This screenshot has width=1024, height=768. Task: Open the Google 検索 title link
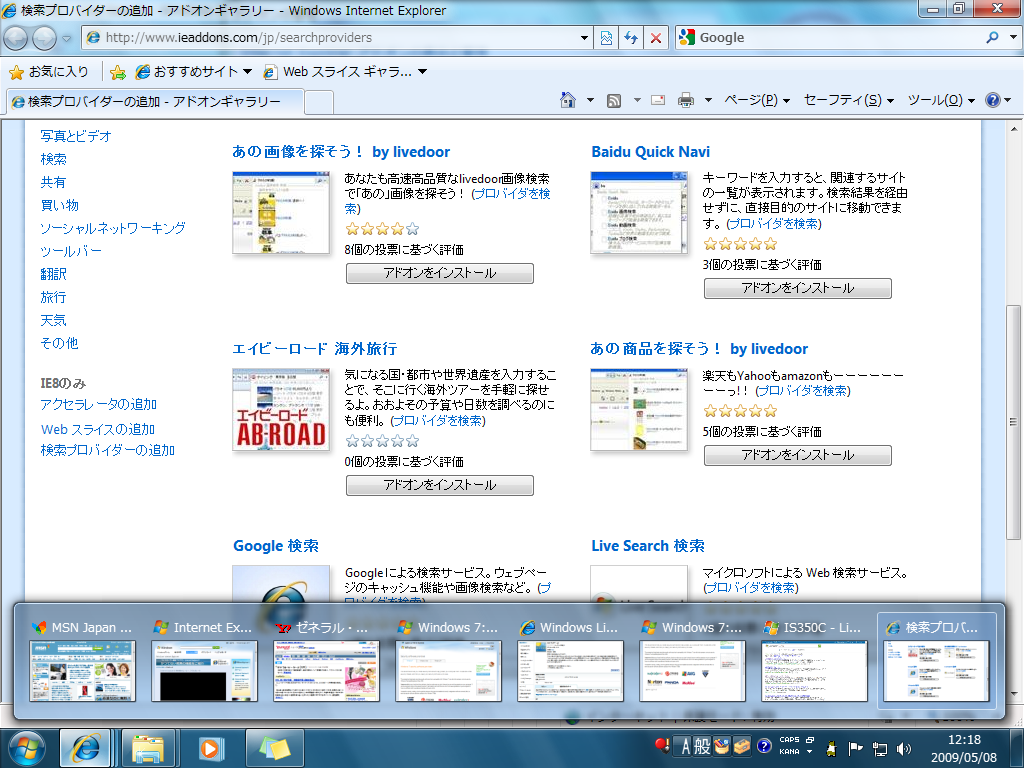276,546
